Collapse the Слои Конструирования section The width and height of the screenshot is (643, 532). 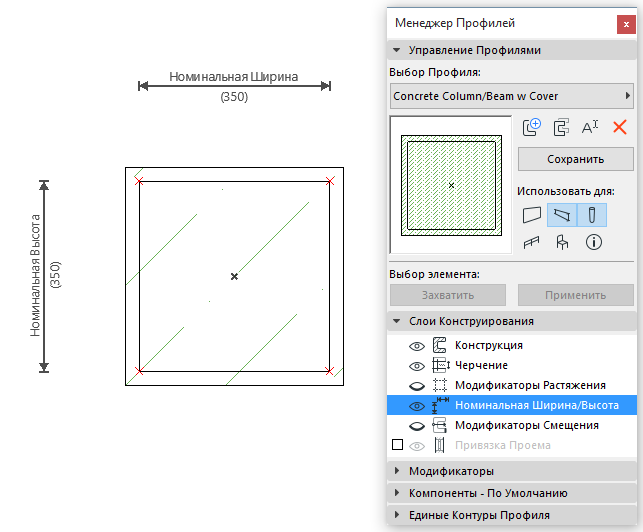click(397, 321)
